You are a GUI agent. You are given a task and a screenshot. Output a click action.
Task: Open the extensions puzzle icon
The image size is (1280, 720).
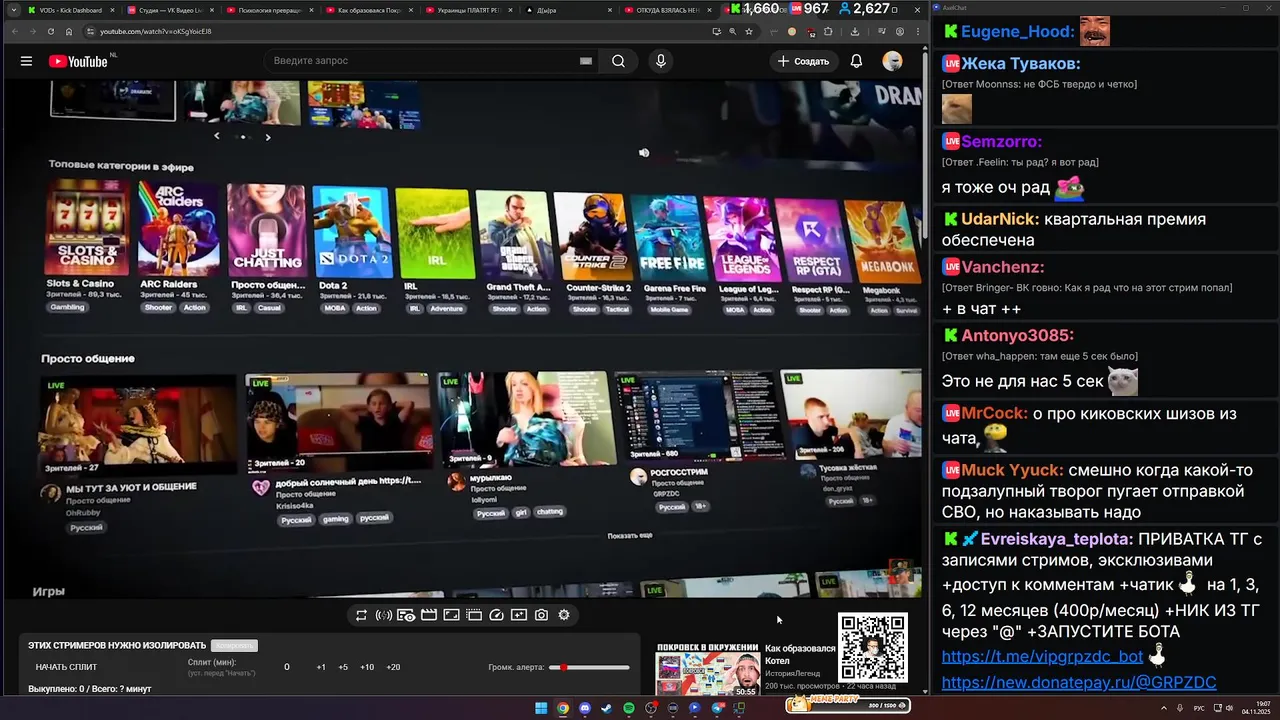tap(828, 31)
